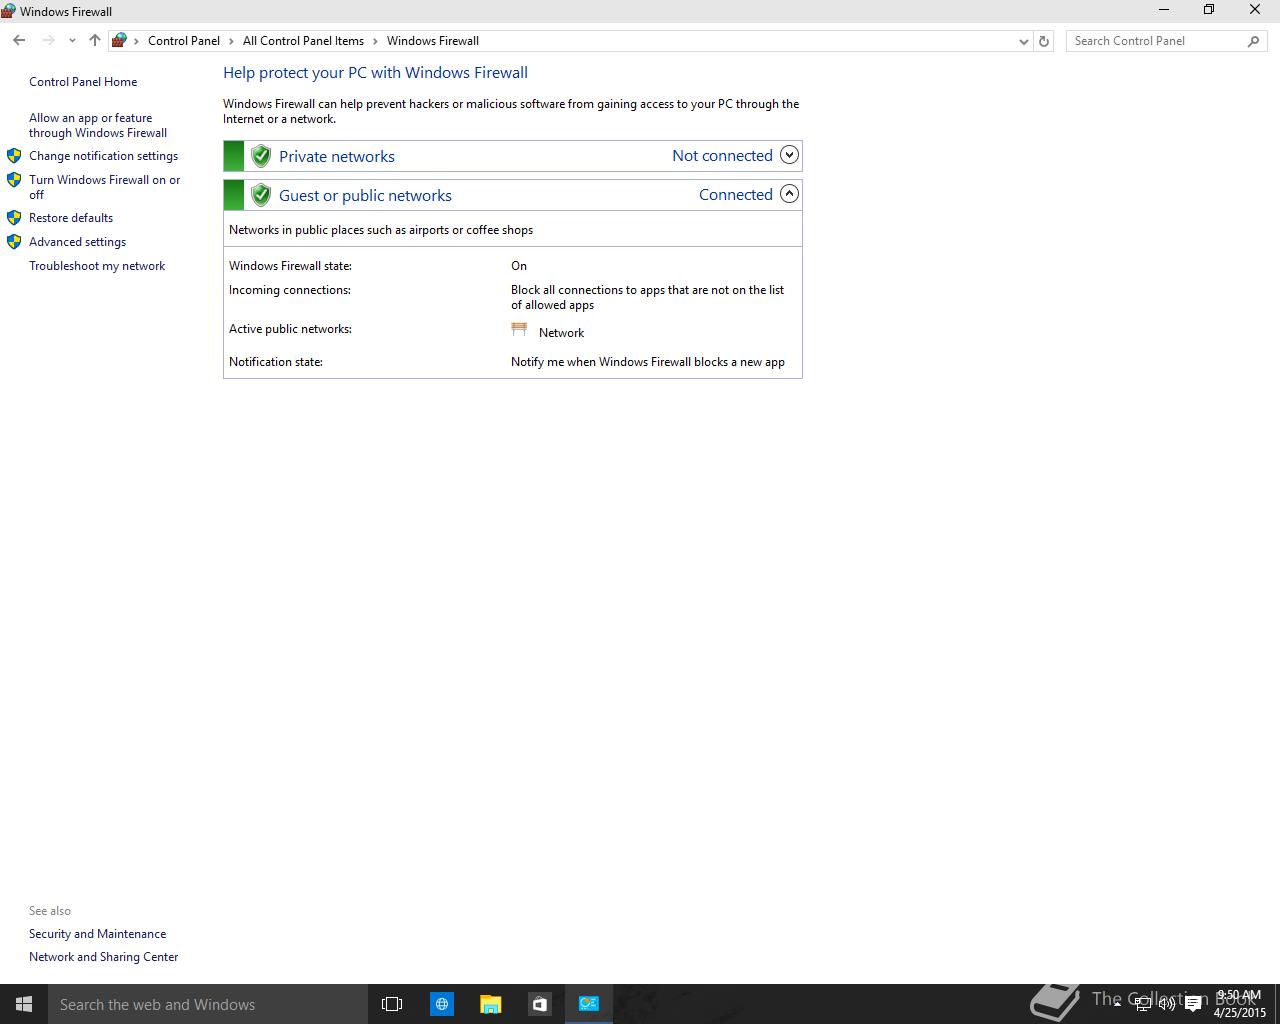The width and height of the screenshot is (1280, 1024).
Task: Open File Explorer from the taskbar
Action: (490, 1004)
